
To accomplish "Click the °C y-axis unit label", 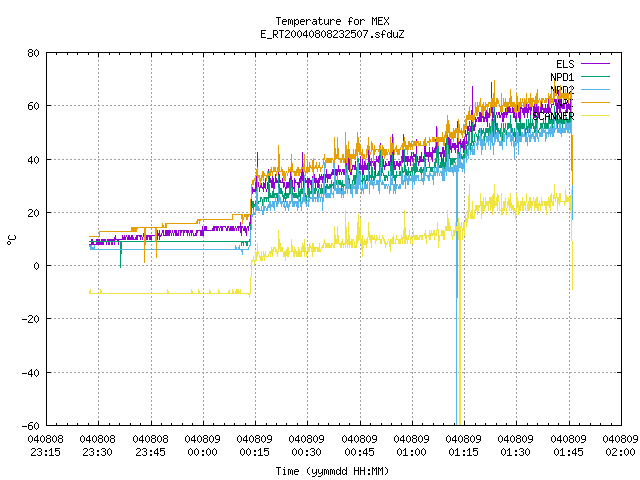I will [x=12, y=240].
